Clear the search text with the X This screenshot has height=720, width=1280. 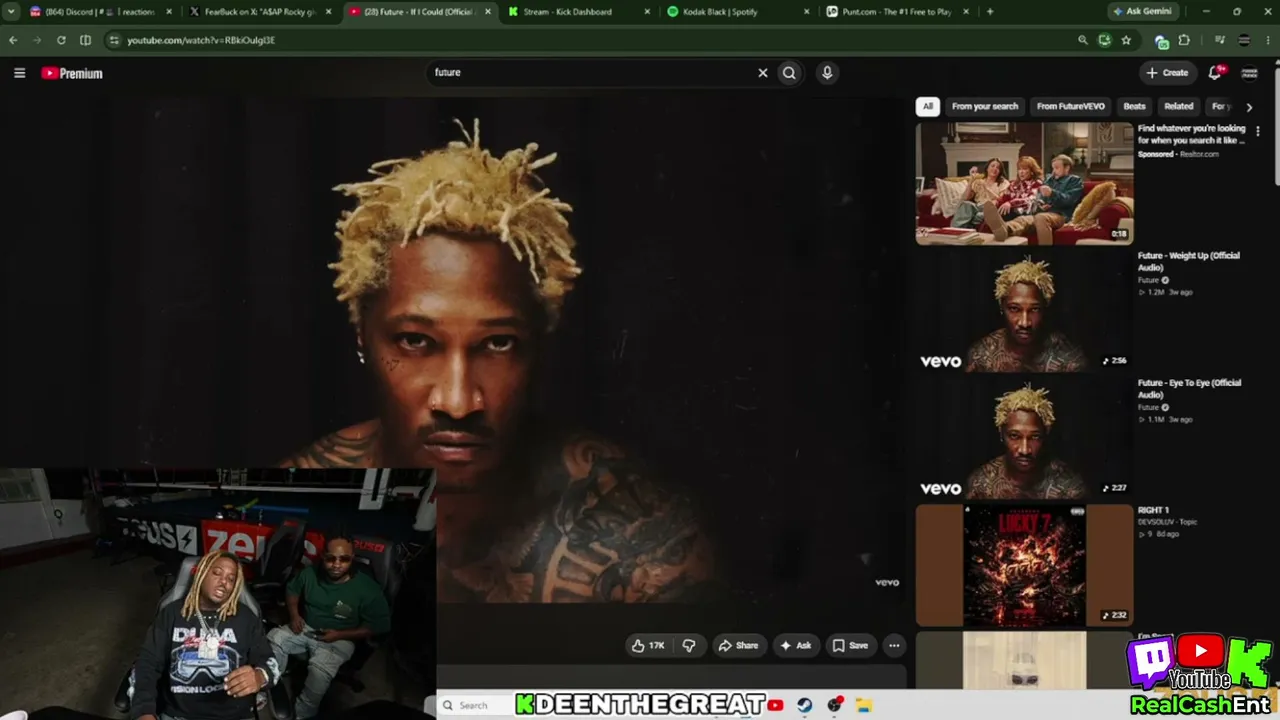(763, 73)
